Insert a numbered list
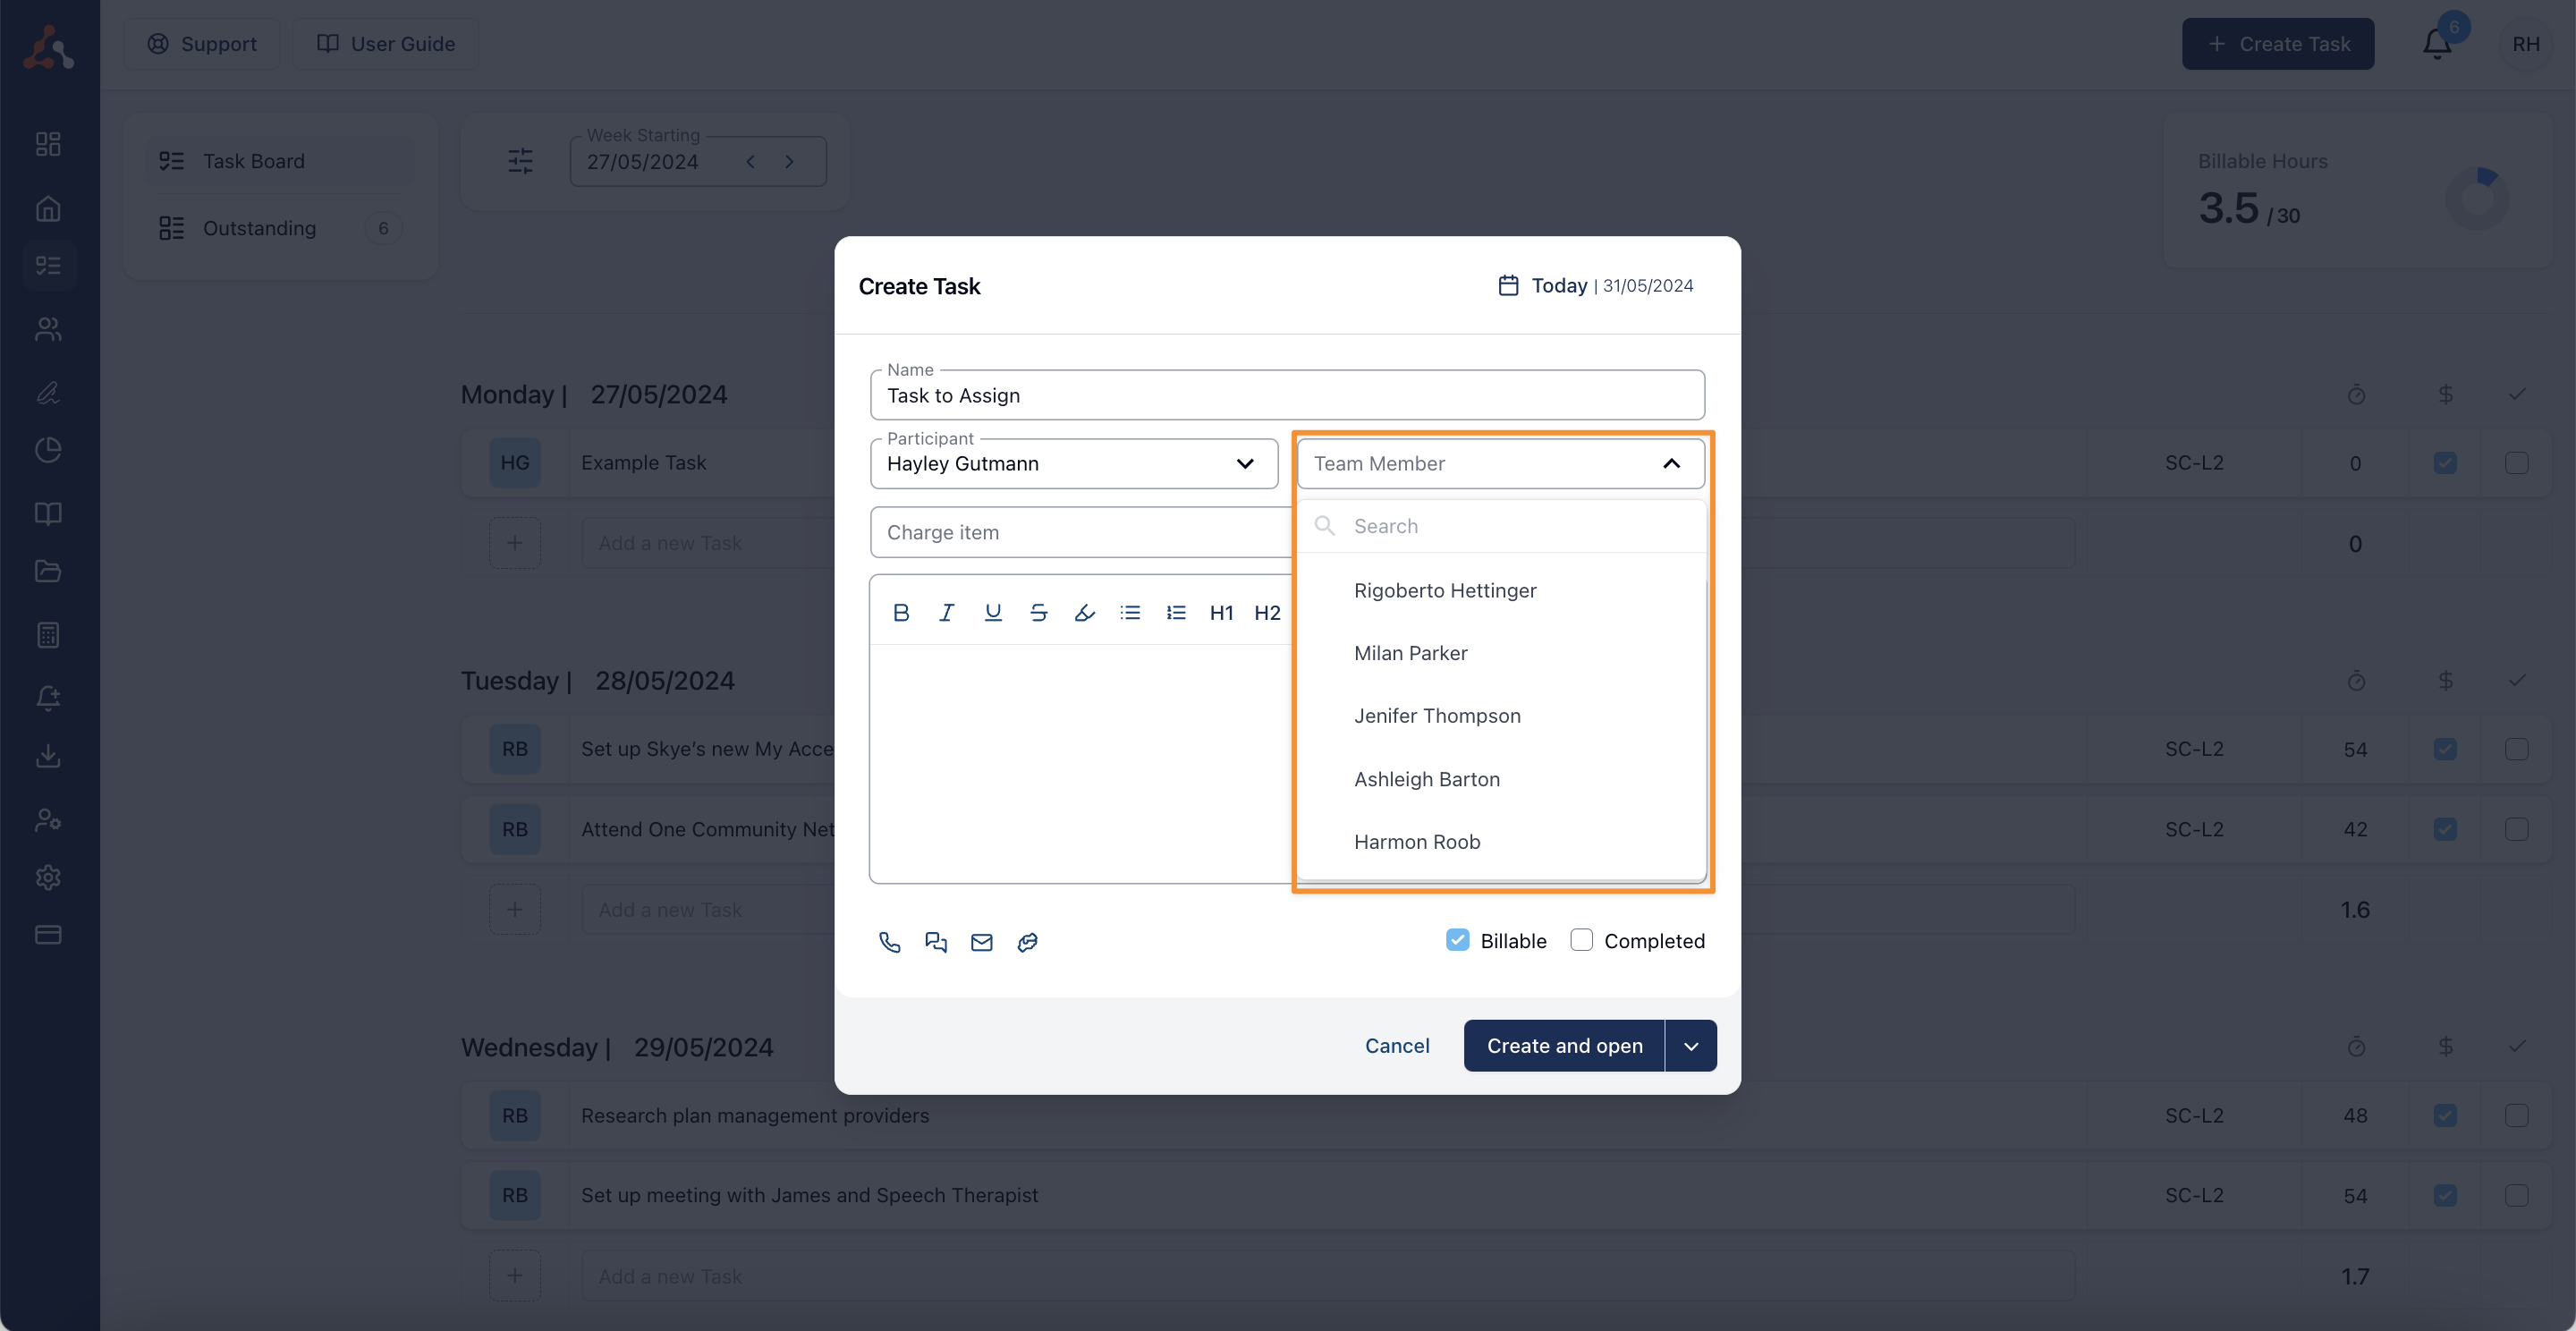The image size is (2576, 1331). 1176,612
